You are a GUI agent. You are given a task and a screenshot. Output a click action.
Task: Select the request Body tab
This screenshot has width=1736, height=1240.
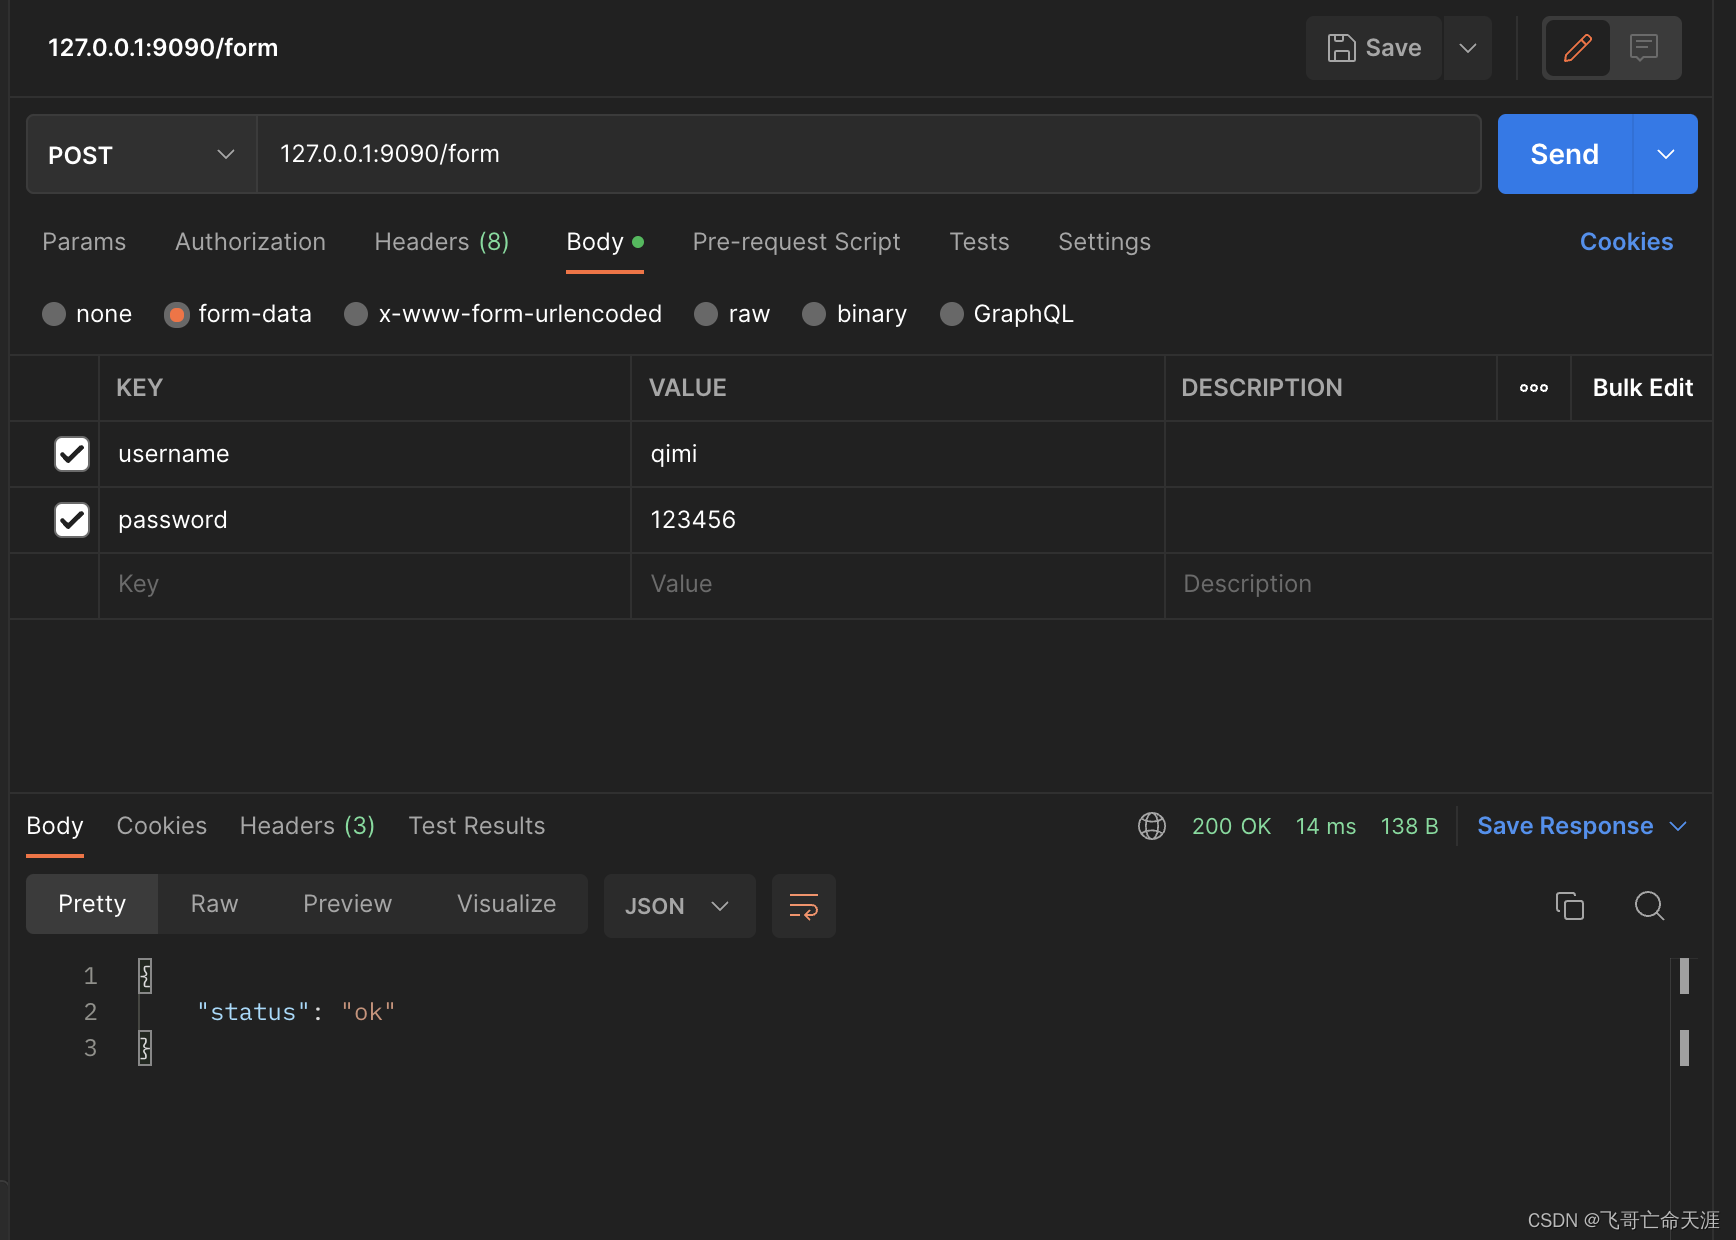[605, 242]
